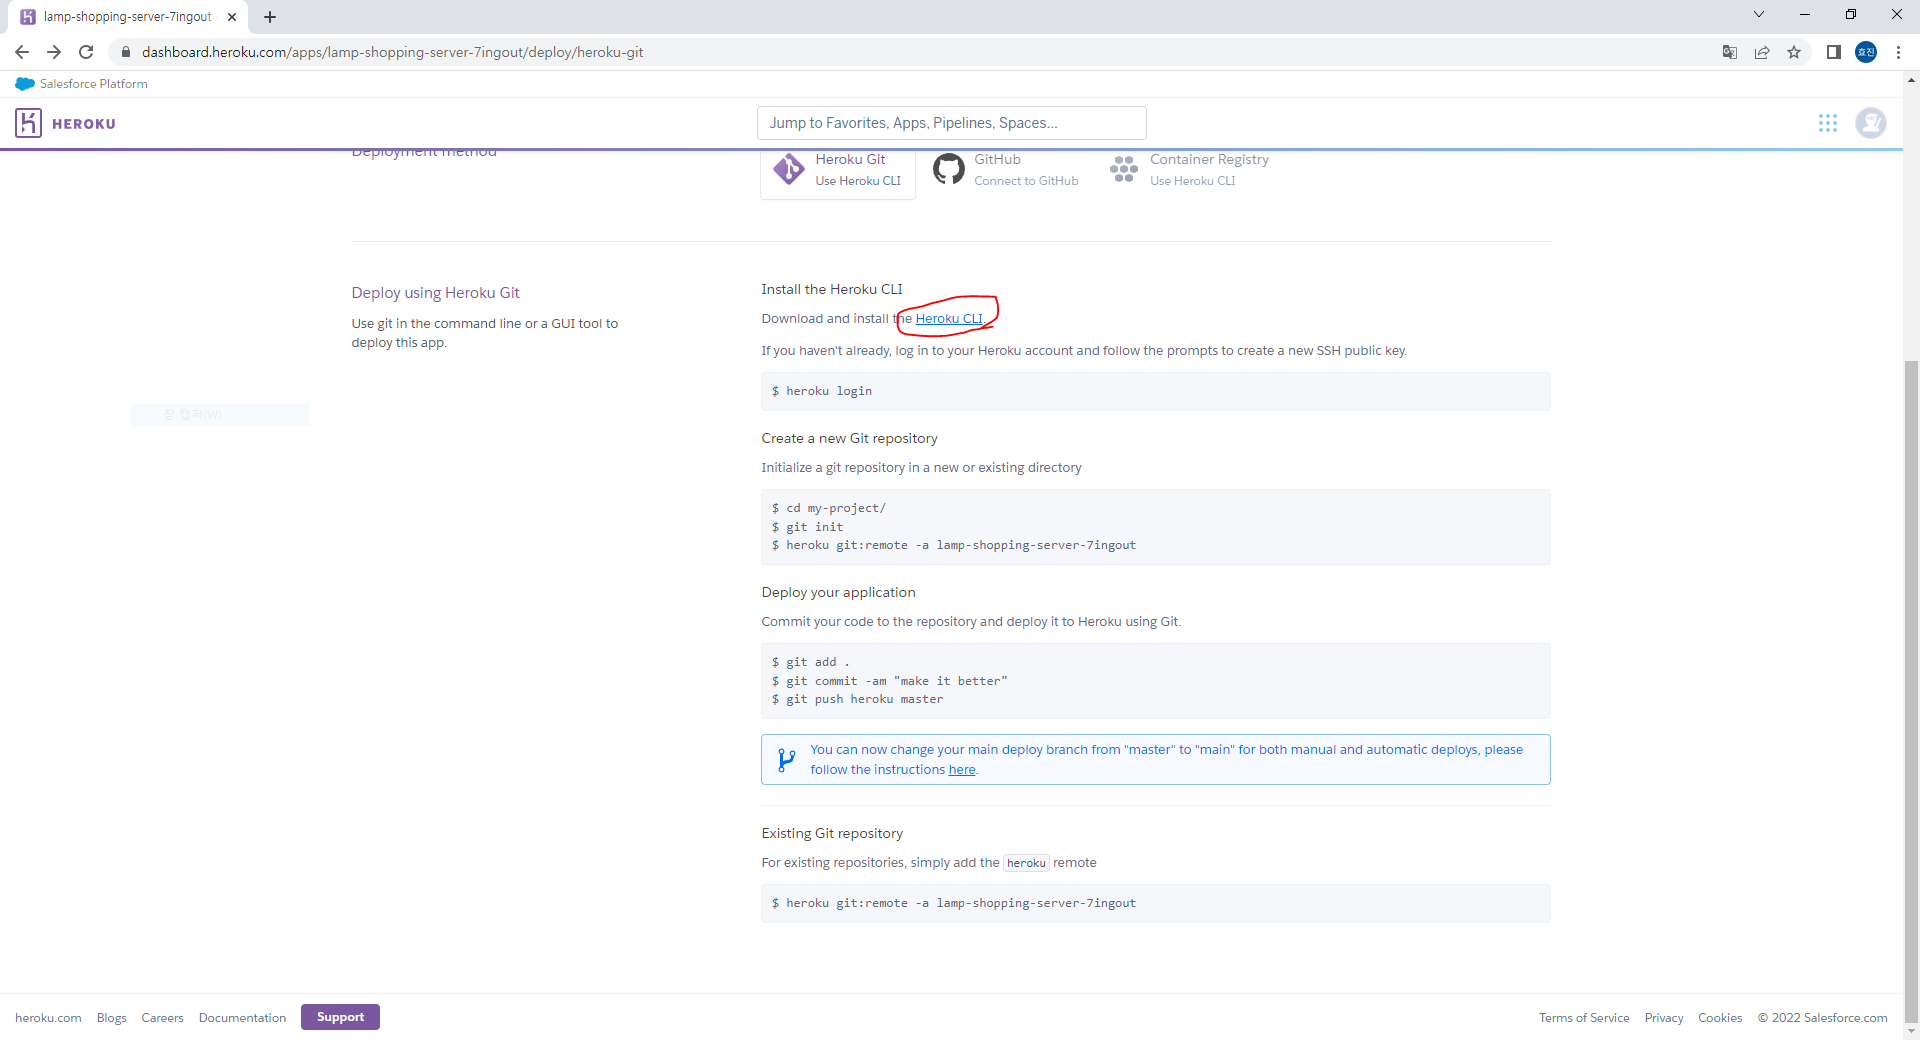This screenshot has width=1920, height=1040.
Task: Click the GitHub Octocat icon
Action: point(948,169)
